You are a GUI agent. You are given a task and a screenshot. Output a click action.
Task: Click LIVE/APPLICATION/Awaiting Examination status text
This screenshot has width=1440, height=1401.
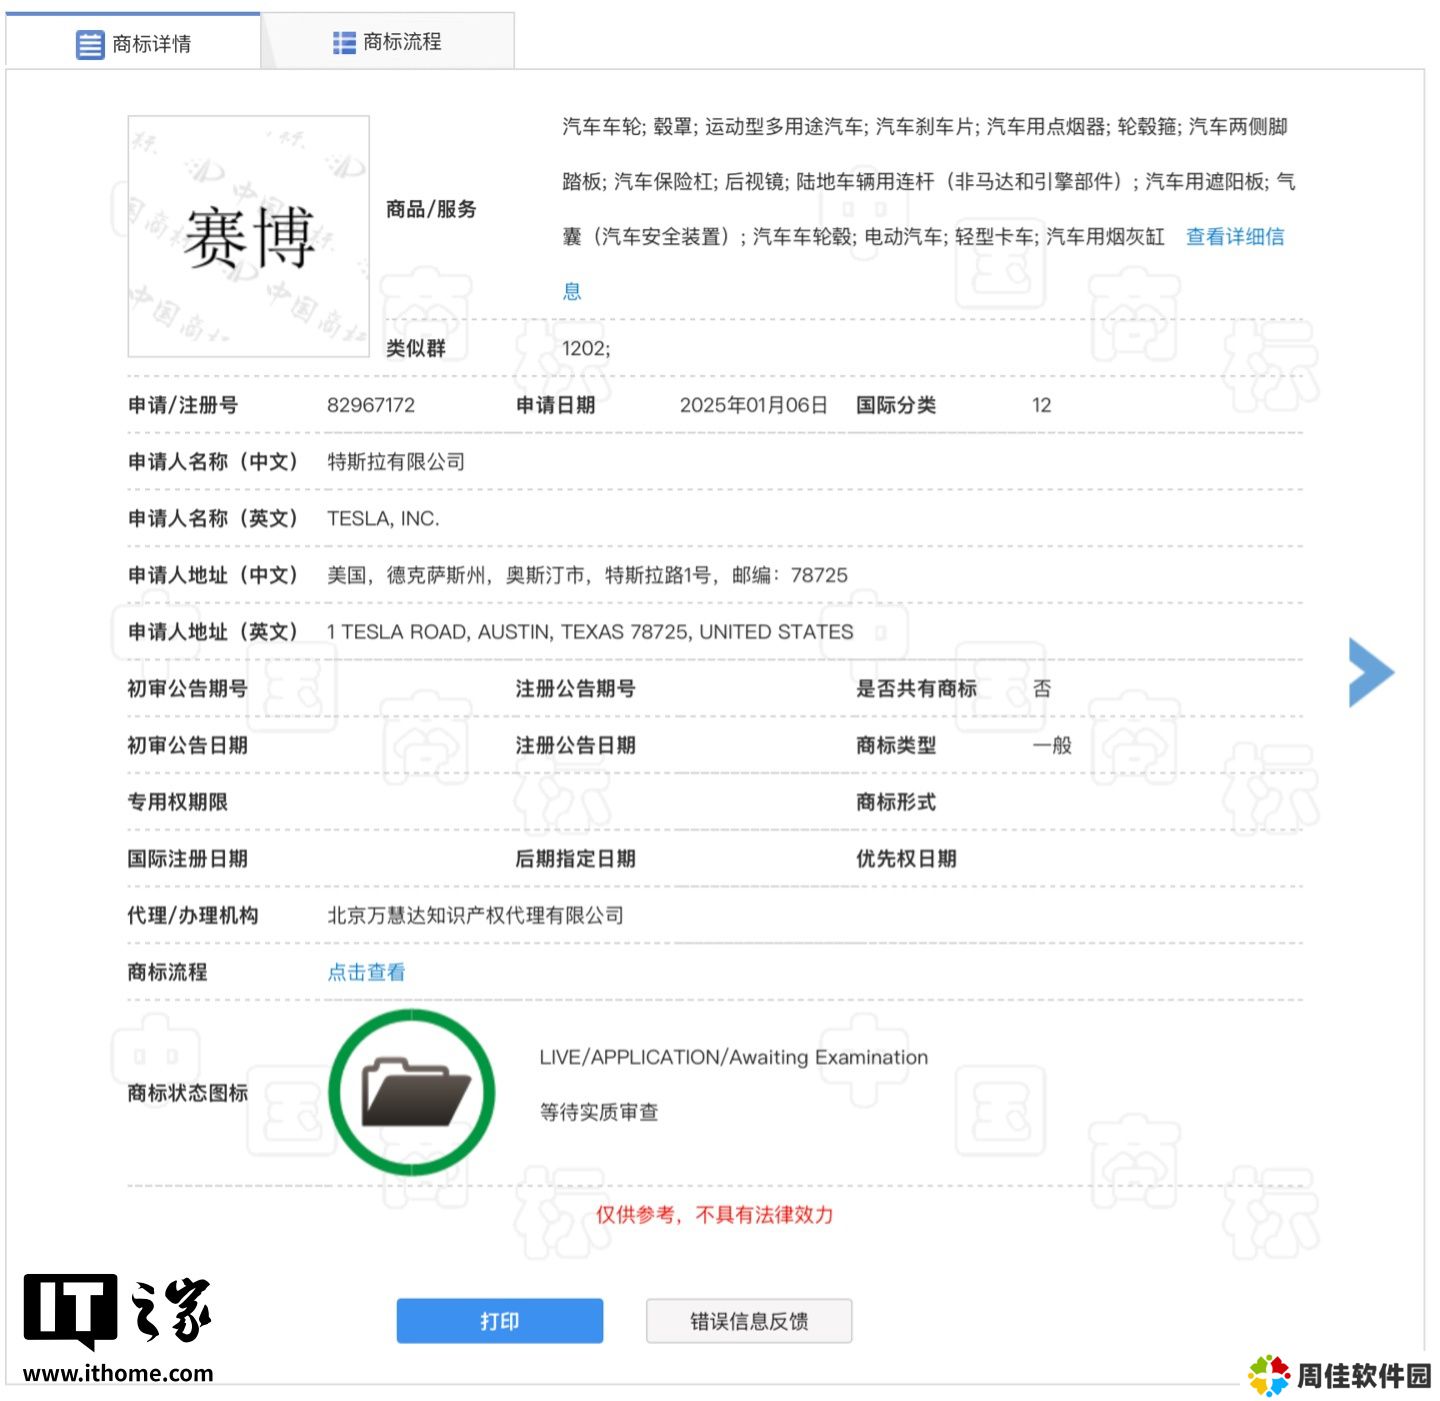pos(734,1057)
